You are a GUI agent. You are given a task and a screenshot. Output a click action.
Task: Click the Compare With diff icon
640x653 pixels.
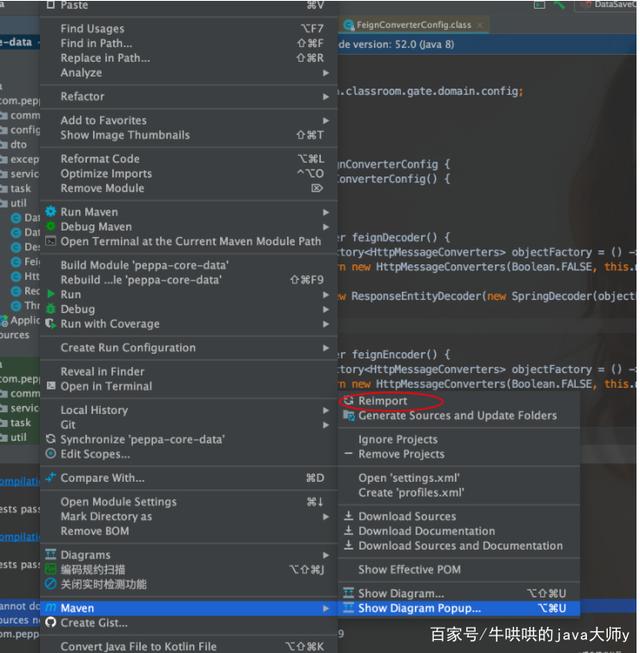pyautogui.click(x=50, y=477)
